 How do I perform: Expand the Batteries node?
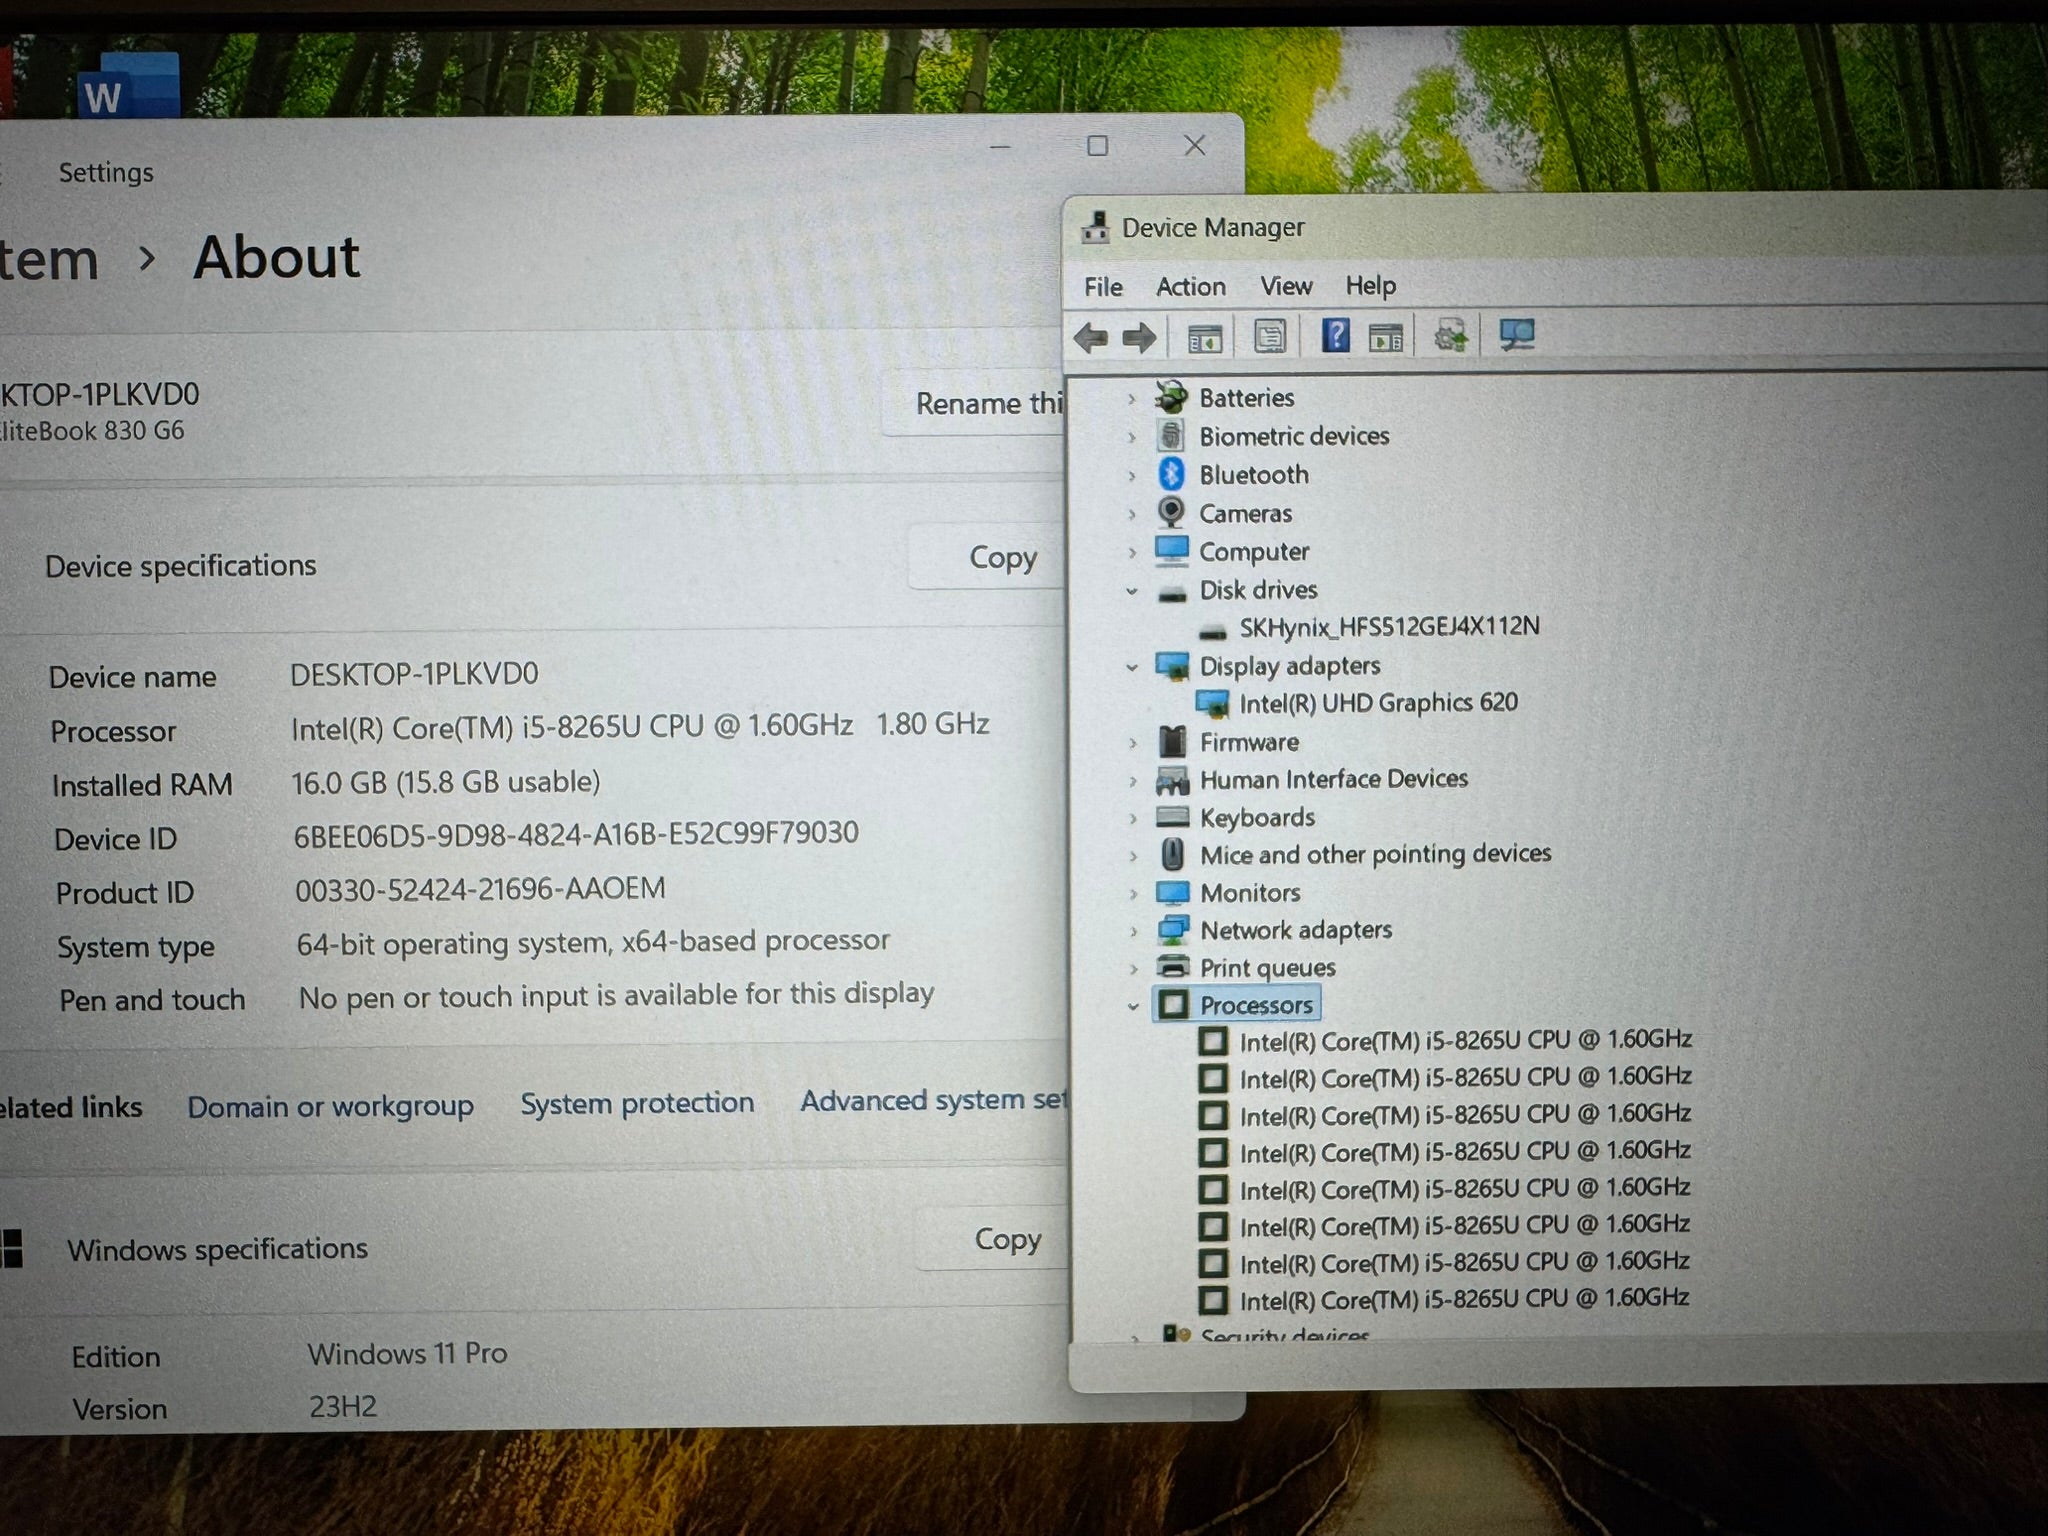pyautogui.click(x=1132, y=399)
